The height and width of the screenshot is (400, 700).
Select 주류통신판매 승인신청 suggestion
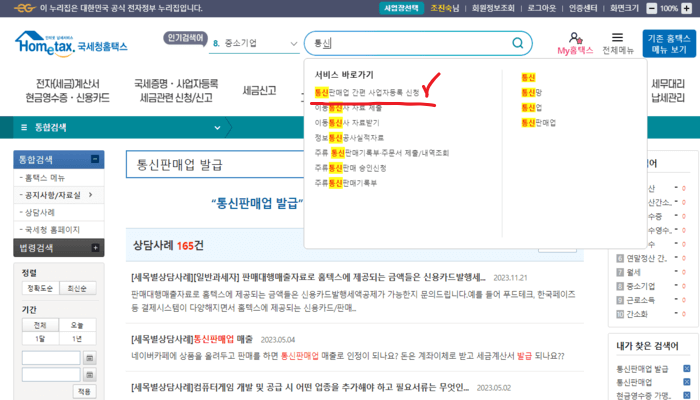click(x=350, y=168)
